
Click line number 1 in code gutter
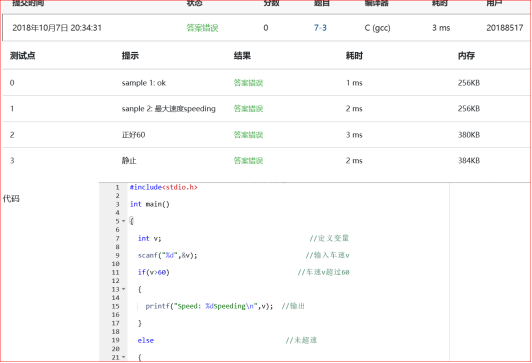(x=117, y=187)
